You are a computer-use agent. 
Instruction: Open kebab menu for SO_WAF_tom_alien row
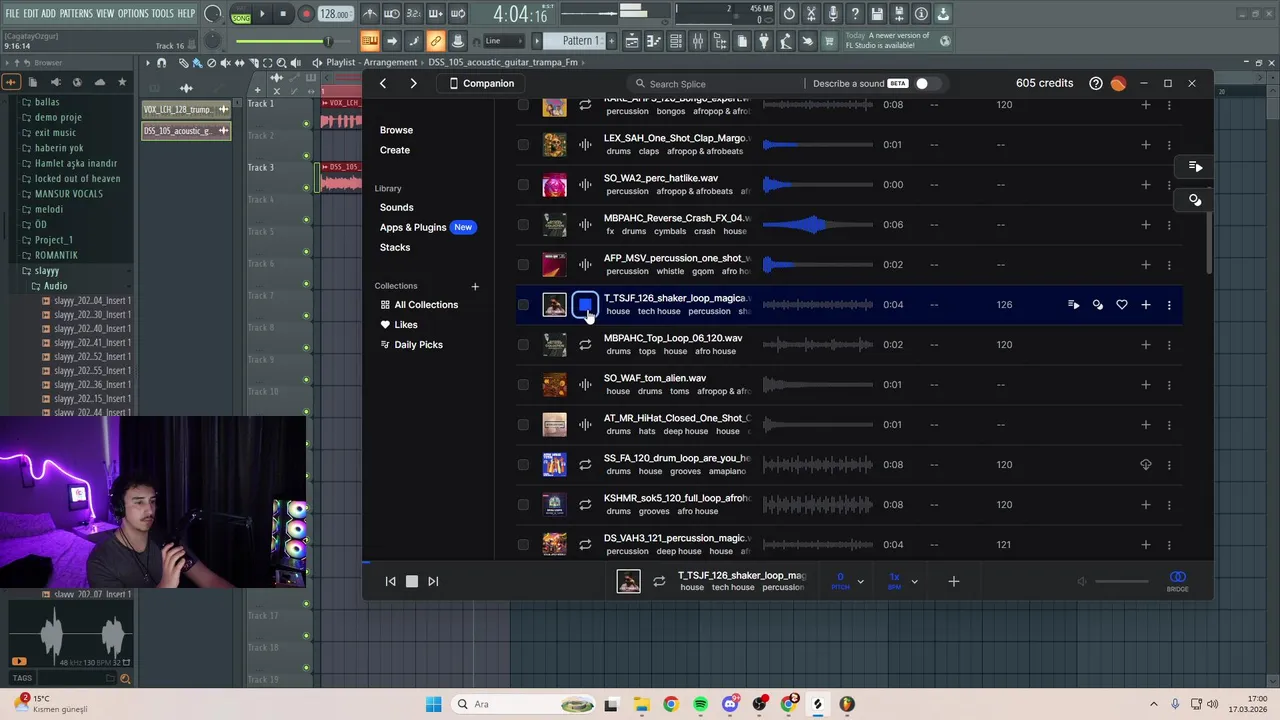coord(1169,385)
